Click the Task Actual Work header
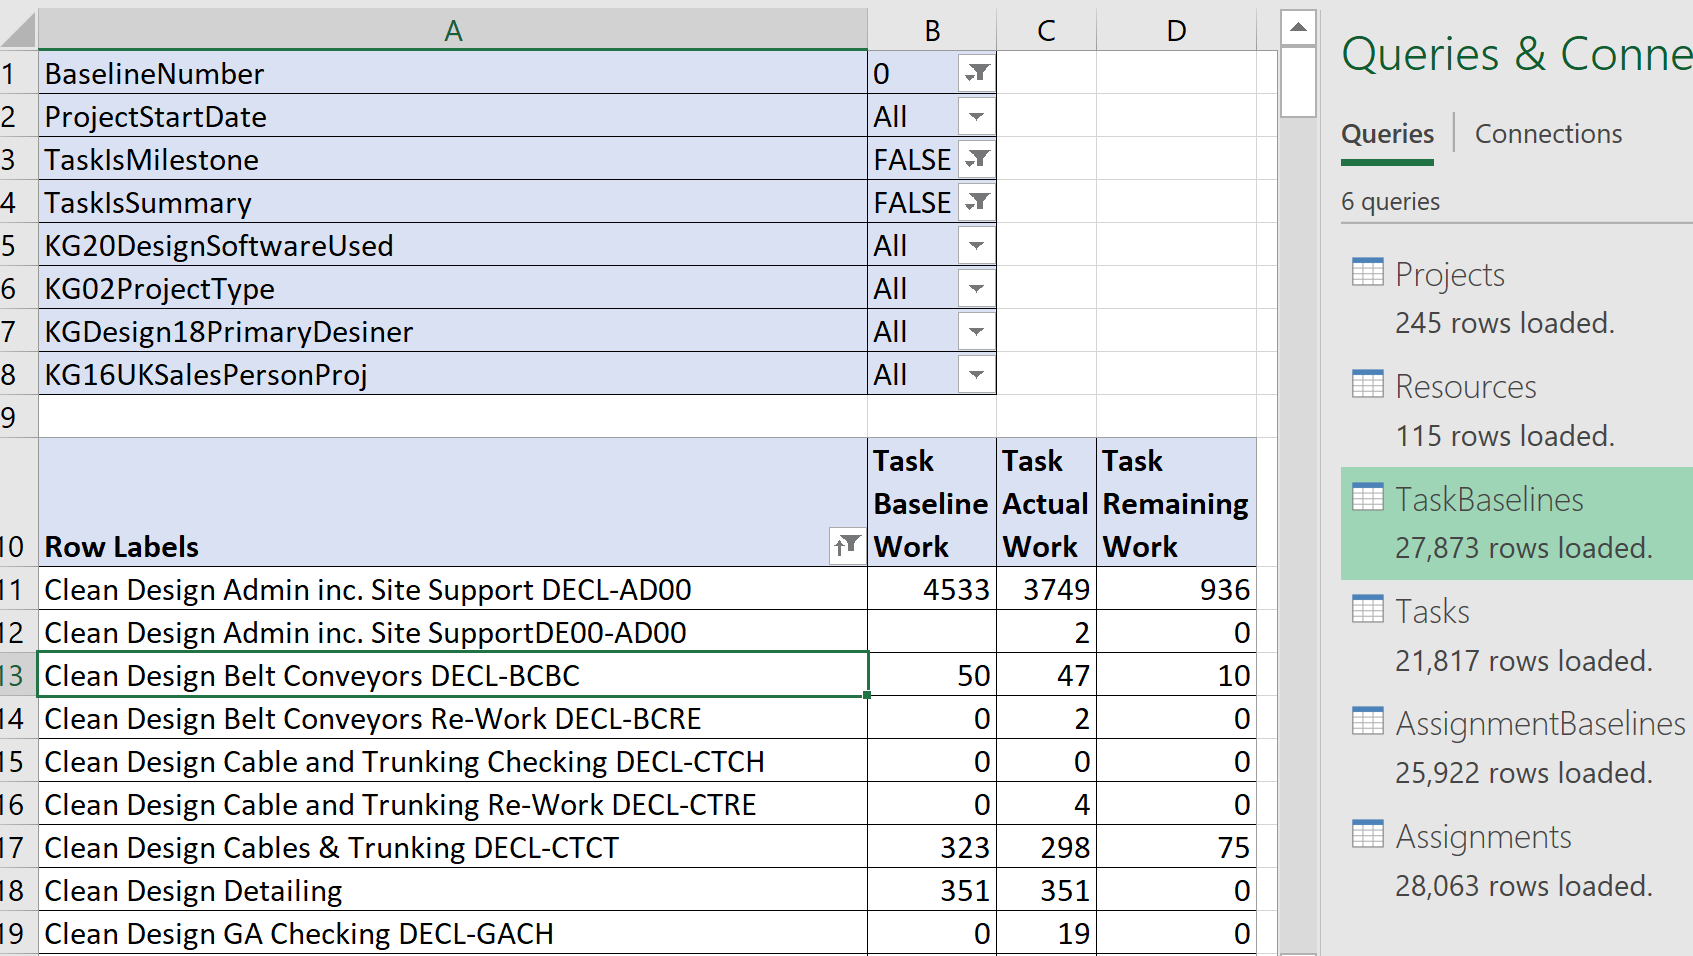 1046,503
